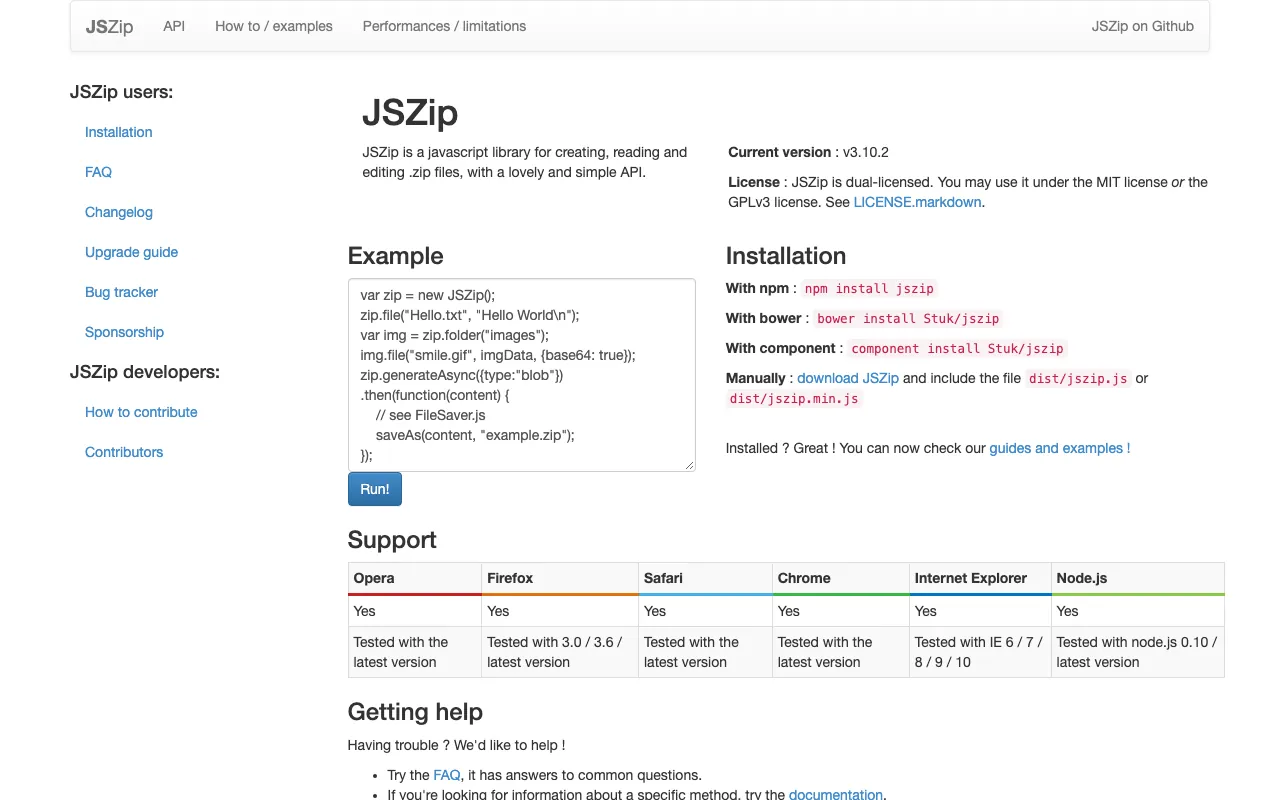Click the Safari column header
Screen dimensions: 1280x800
coord(706,578)
